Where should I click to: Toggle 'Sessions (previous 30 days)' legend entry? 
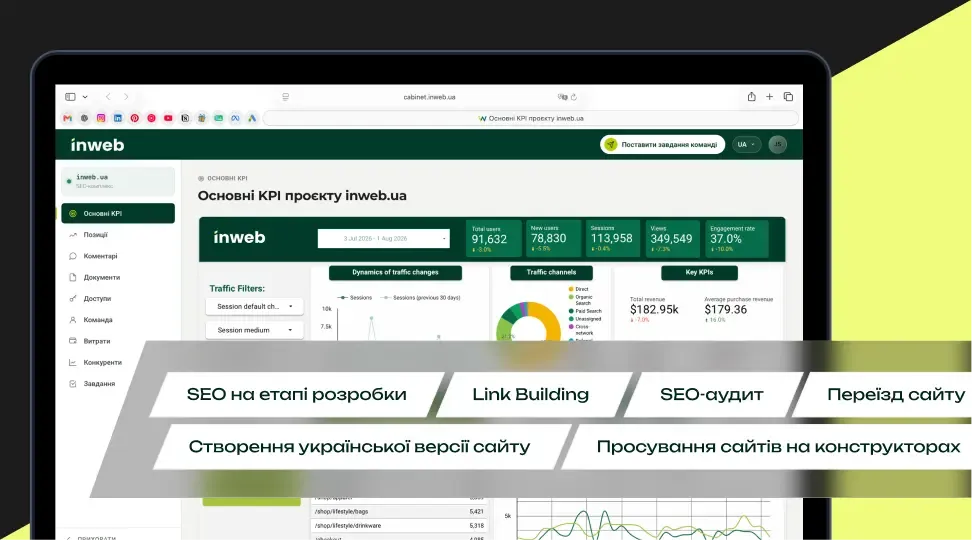click(x=421, y=298)
